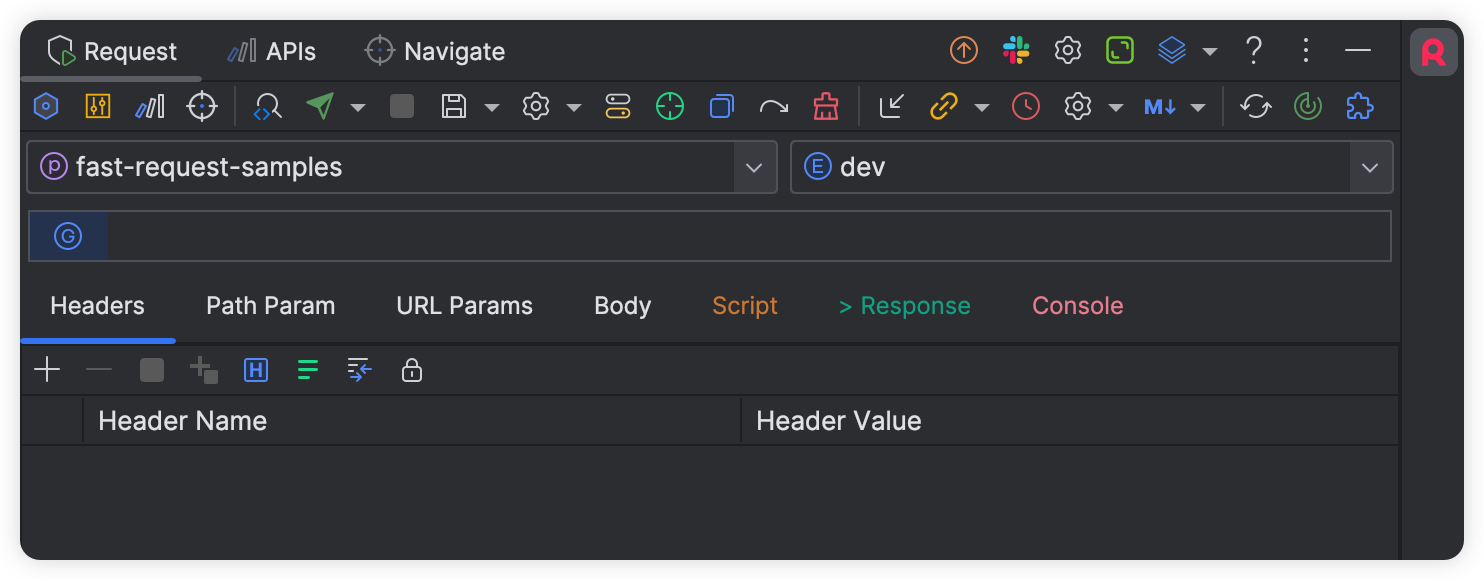Click the sync refresh arrows icon
This screenshot has width=1484, height=580.
(1255, 107)
